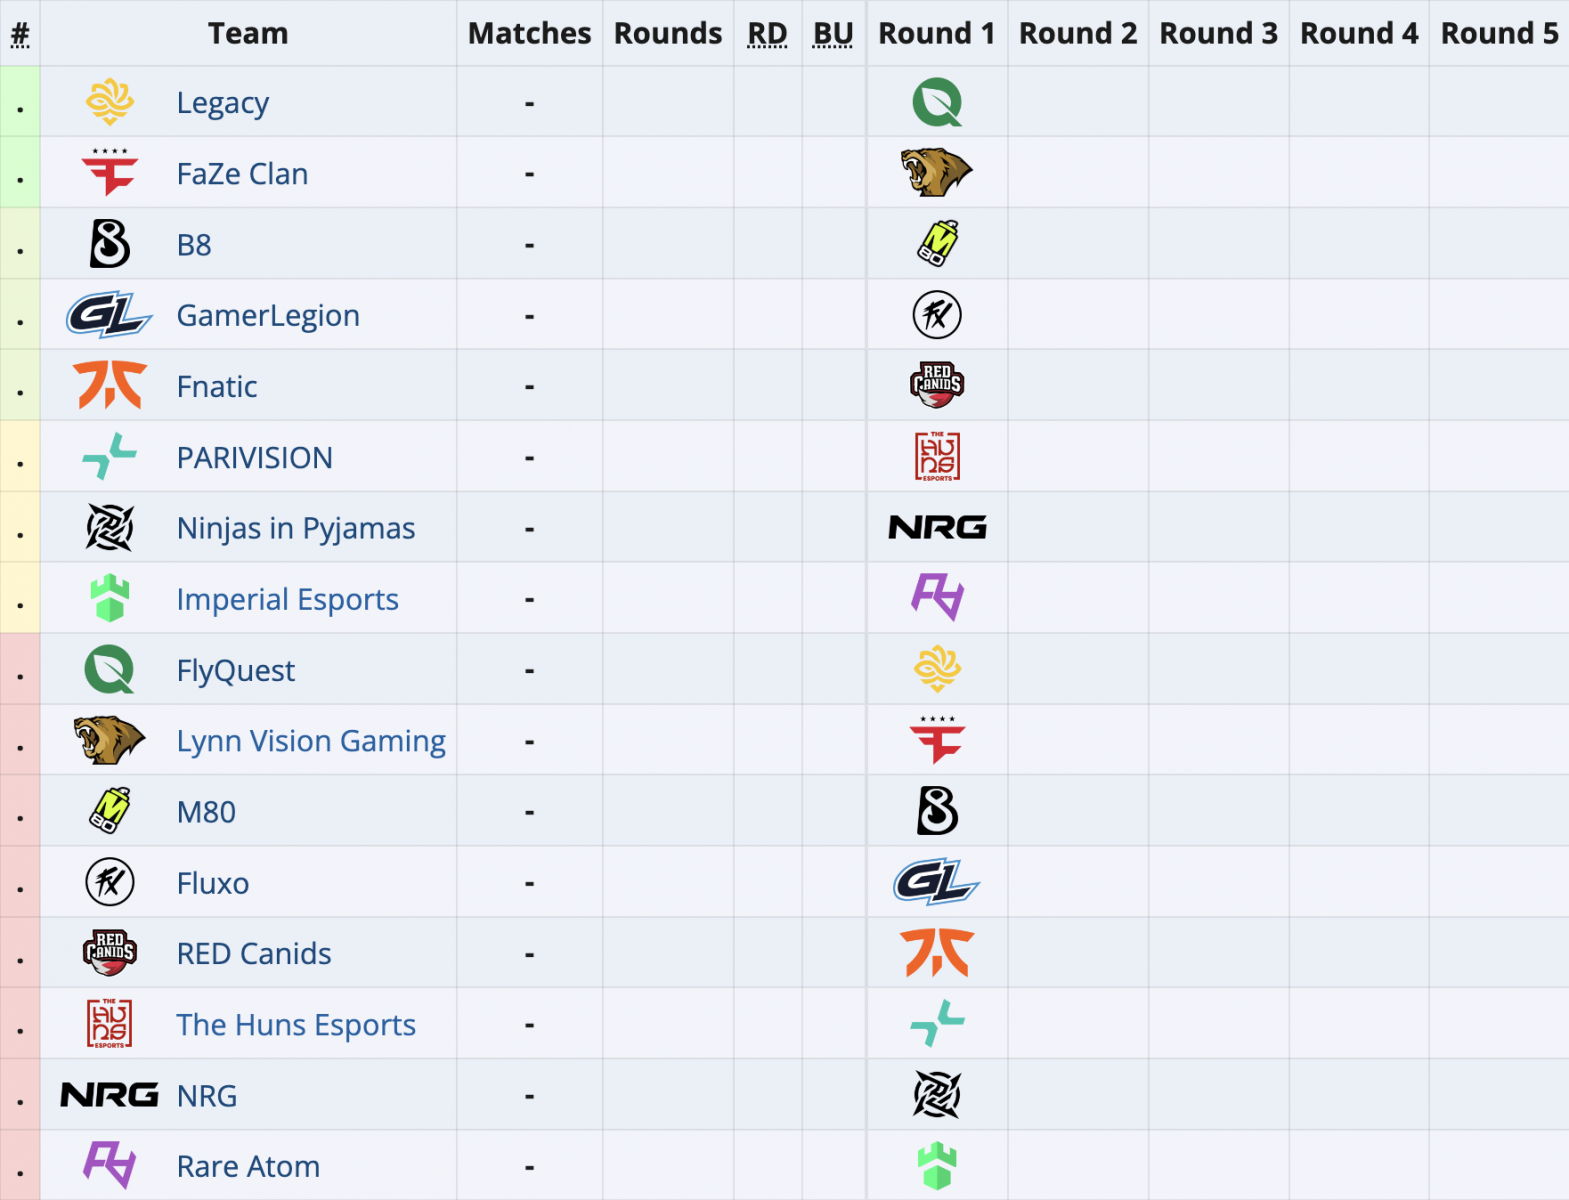1569x1200 pixels.
Task: Click the Legacy logo in the Team column
Action: click(109, 102)
